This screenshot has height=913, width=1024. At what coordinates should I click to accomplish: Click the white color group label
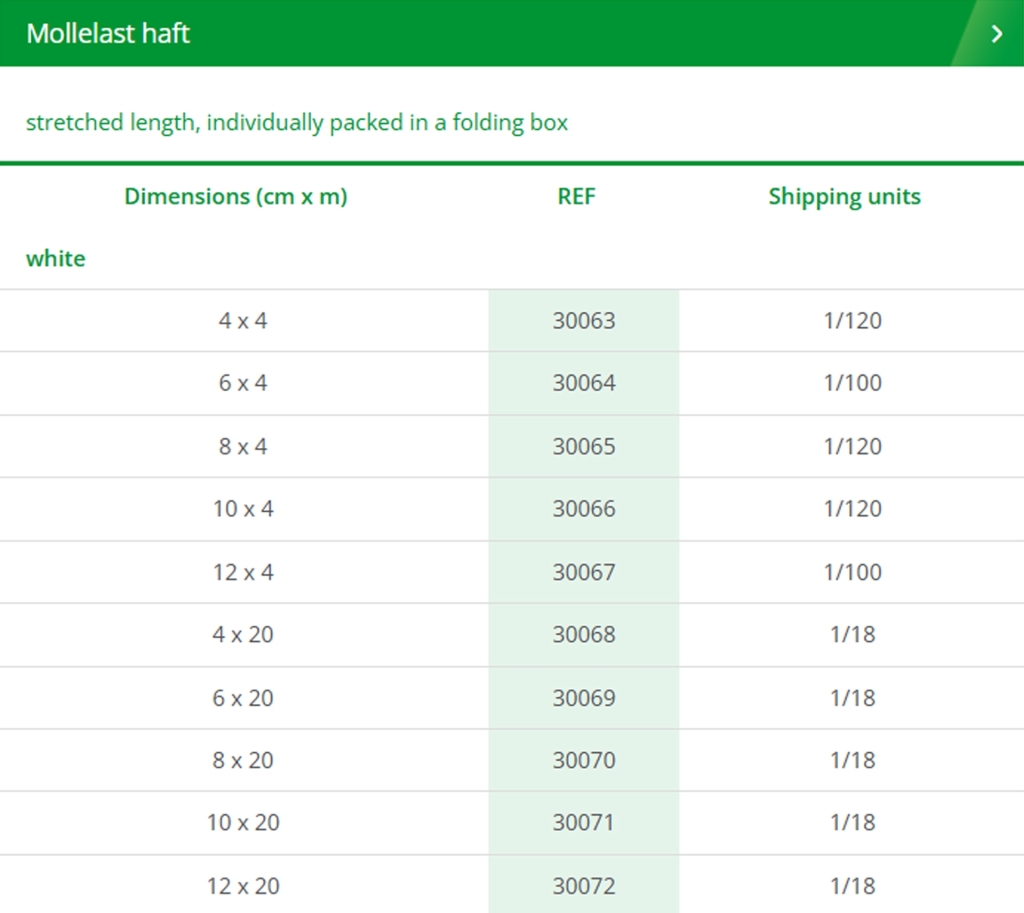click(x=56, y=259)
